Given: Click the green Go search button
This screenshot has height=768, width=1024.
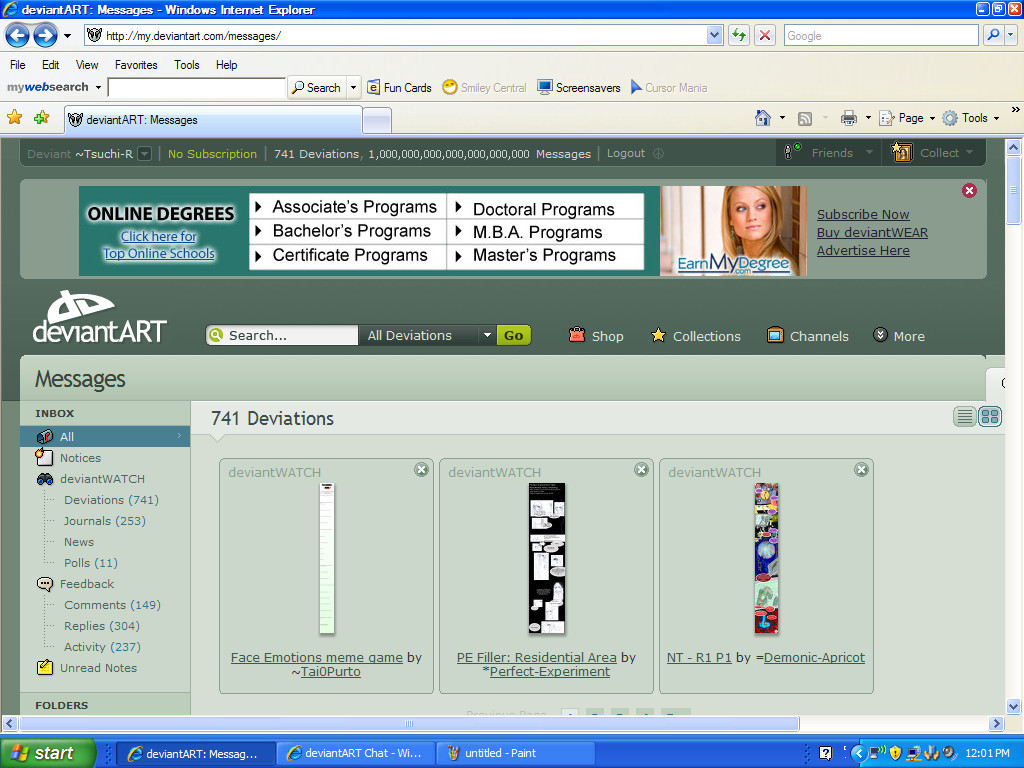Looking at the screenshot, I should click(x=513, y=335).
